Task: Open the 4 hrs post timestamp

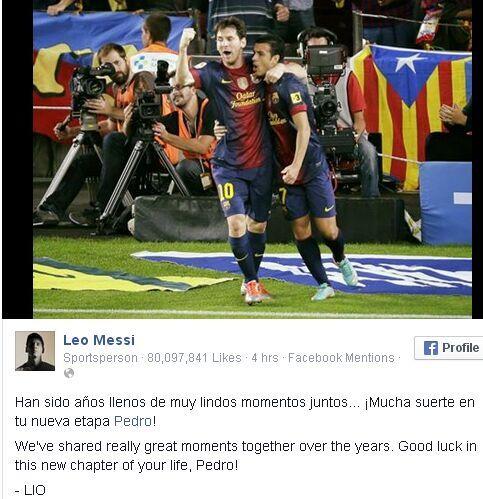Action: coord(265,358)
